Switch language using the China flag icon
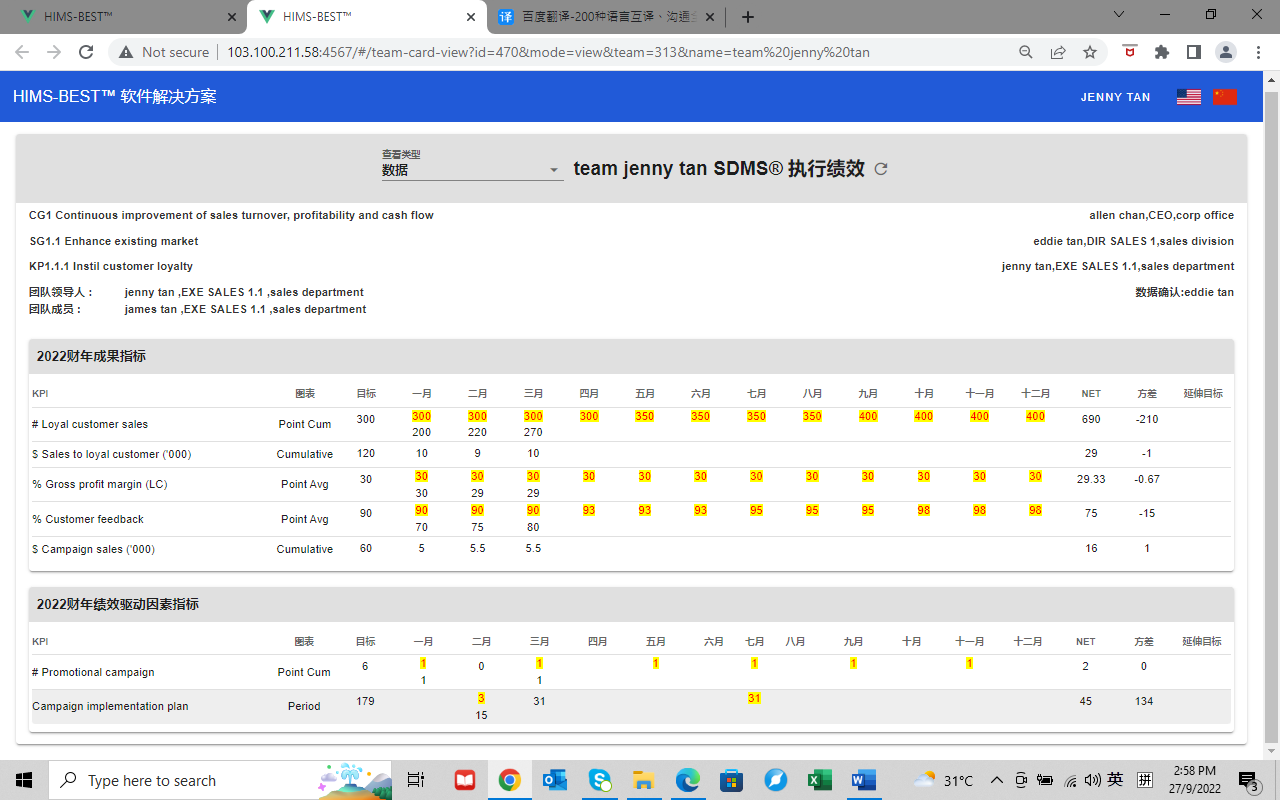Image resolution: width=1280 pixels, height=800 pixels. click(1225, 97)
